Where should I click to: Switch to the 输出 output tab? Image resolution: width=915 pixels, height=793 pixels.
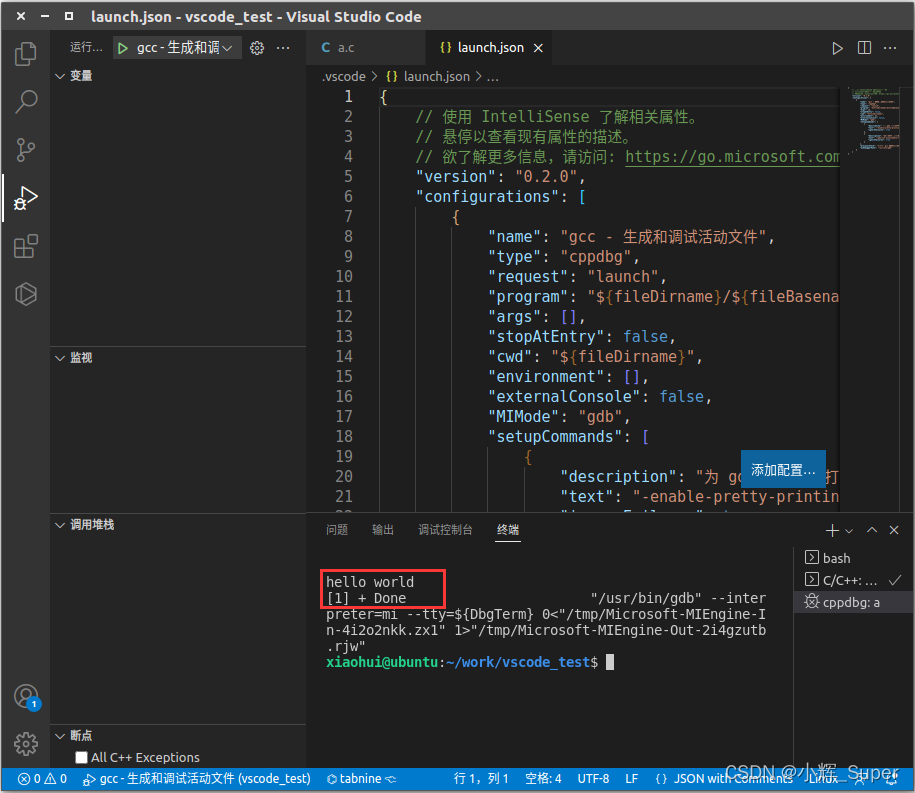pos(383,530)
